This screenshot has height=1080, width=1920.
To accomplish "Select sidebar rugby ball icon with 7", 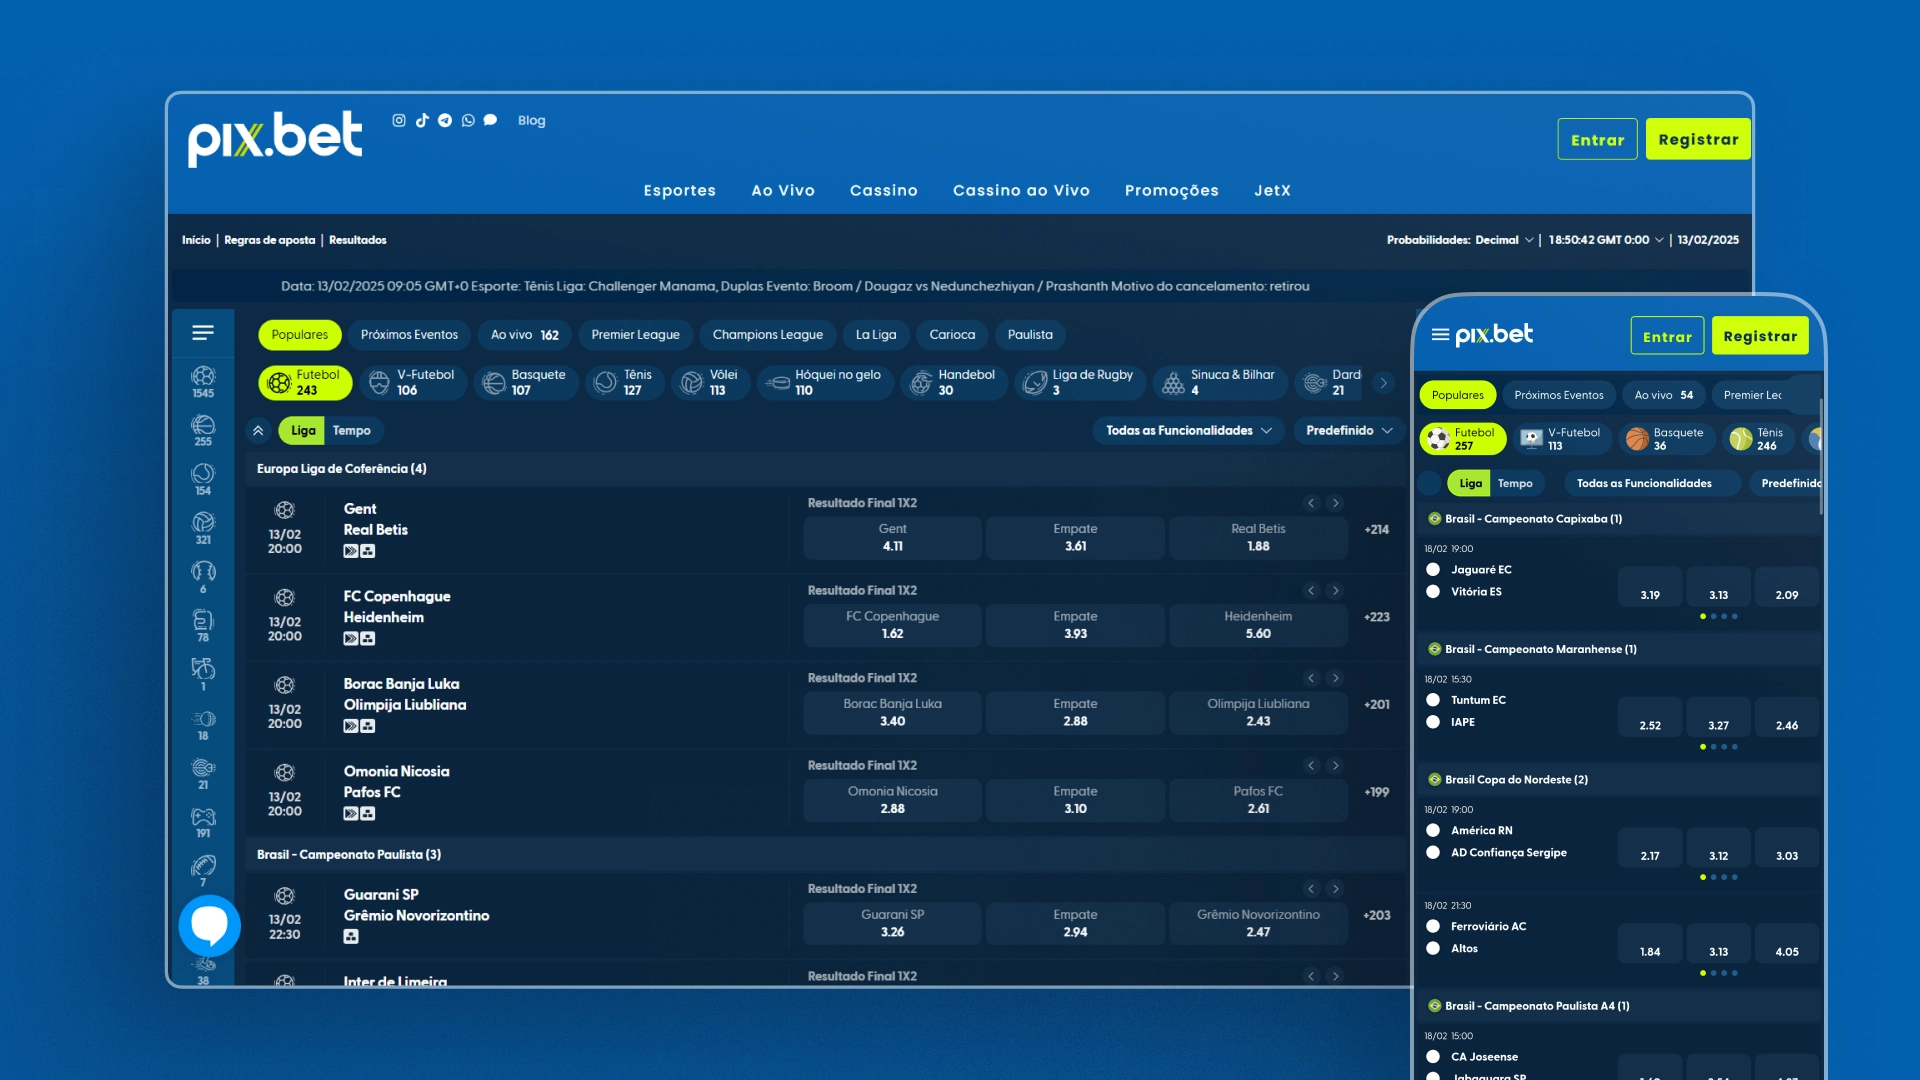I will coord(203,871).
